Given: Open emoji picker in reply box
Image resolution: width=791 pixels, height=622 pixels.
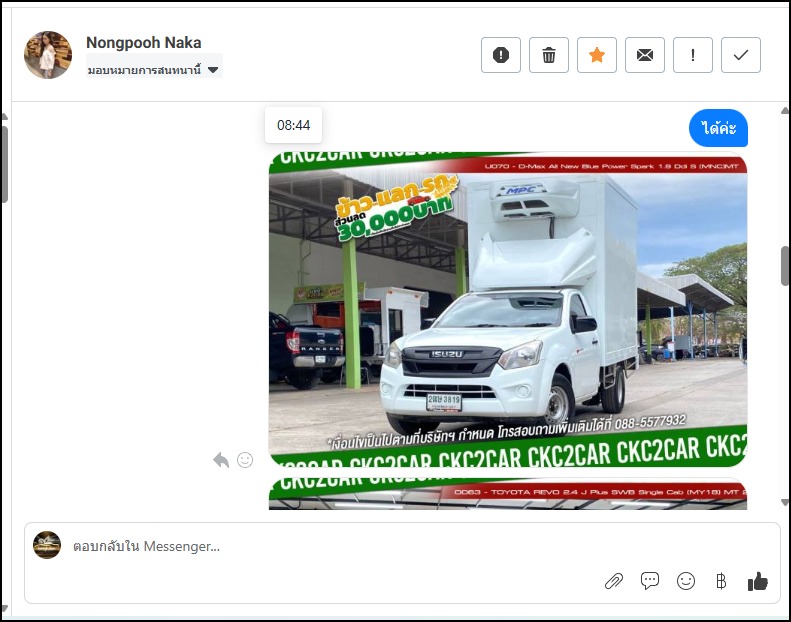Looking at the screenshot, I should click(x=686, y=581).
